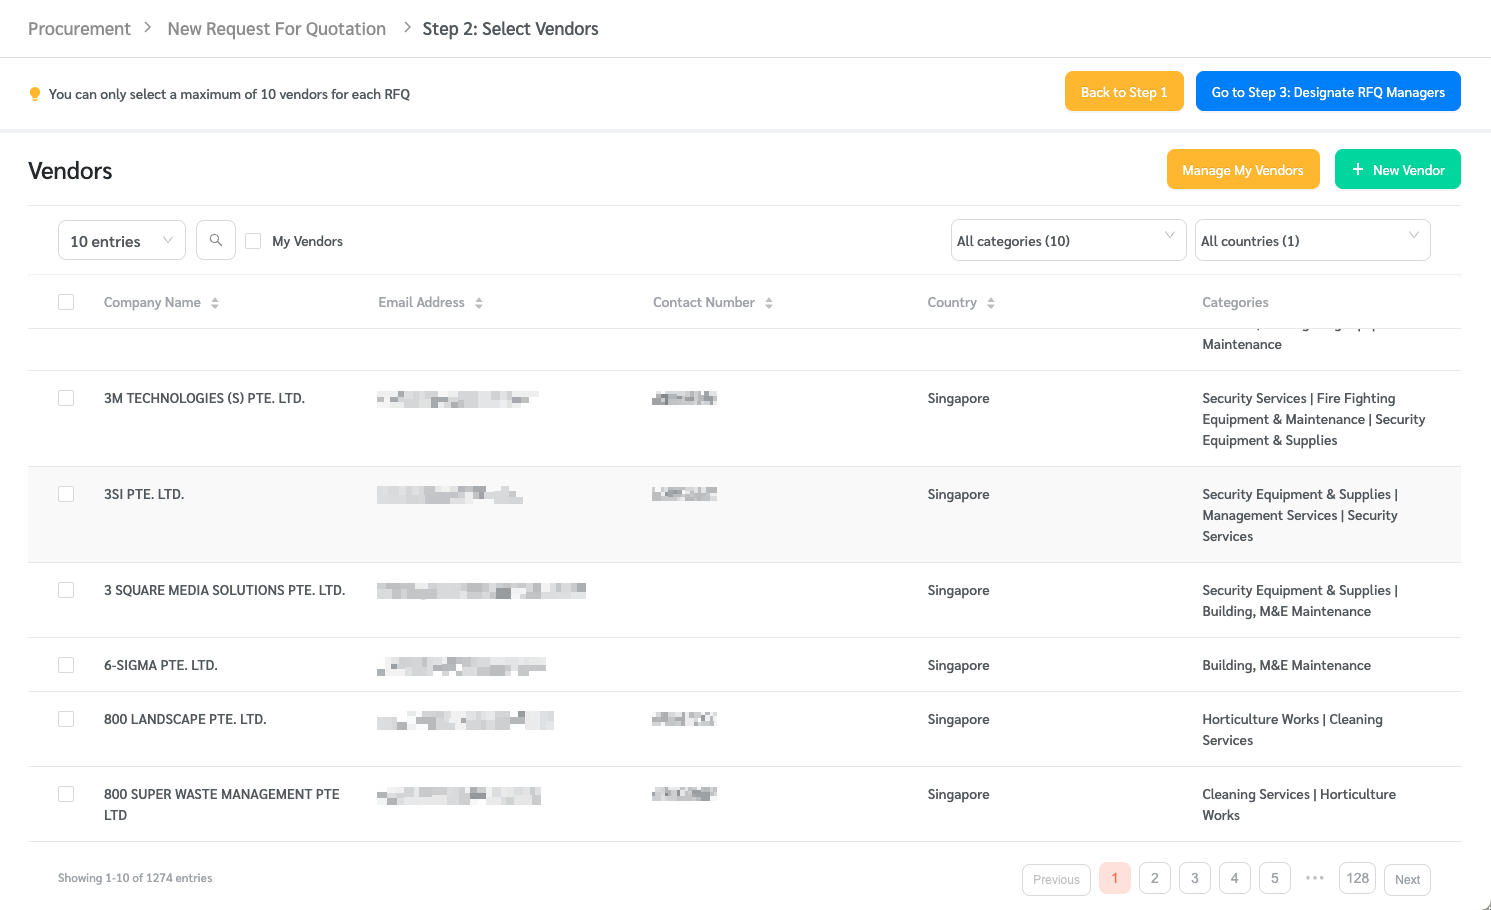This screenshot has width=1491, height=910.
Task: Sort the Country column
Action: point(990,302)
